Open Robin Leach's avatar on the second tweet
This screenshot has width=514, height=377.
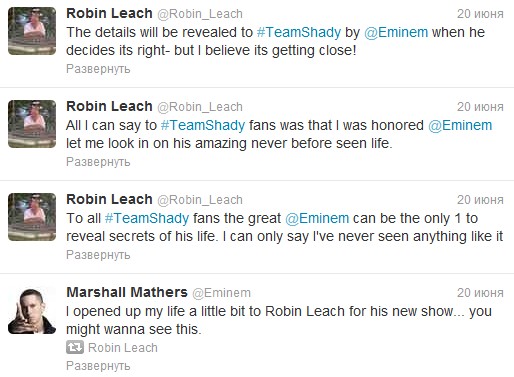[x=32, y=124]
